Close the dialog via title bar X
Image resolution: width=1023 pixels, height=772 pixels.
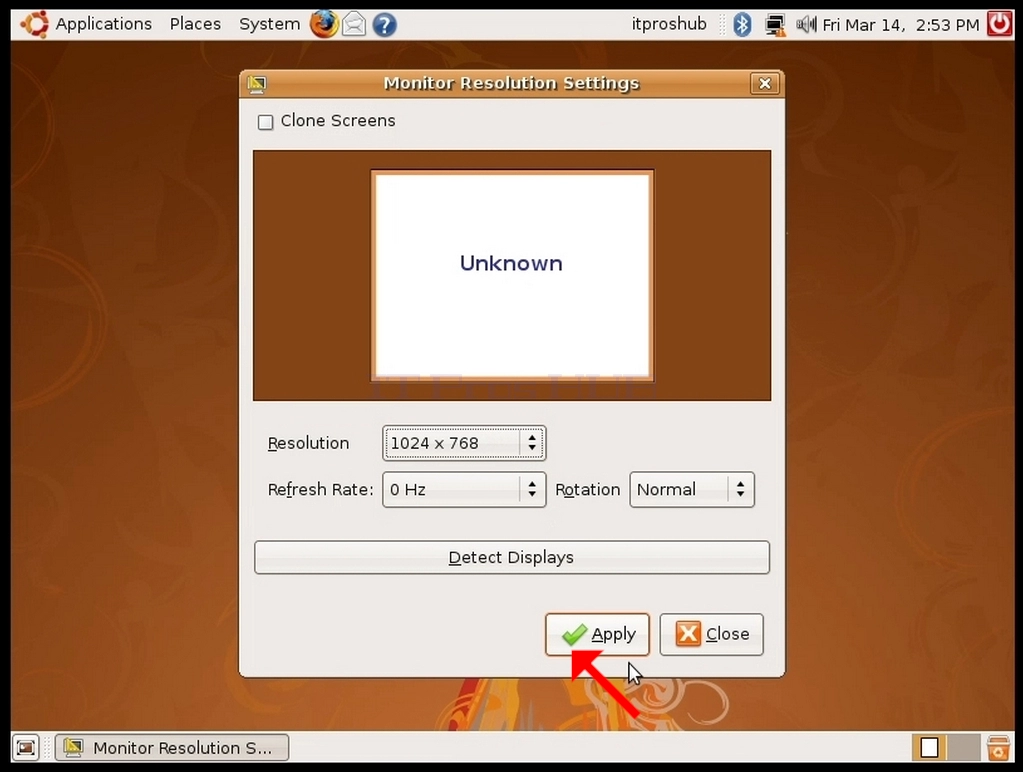765,84
